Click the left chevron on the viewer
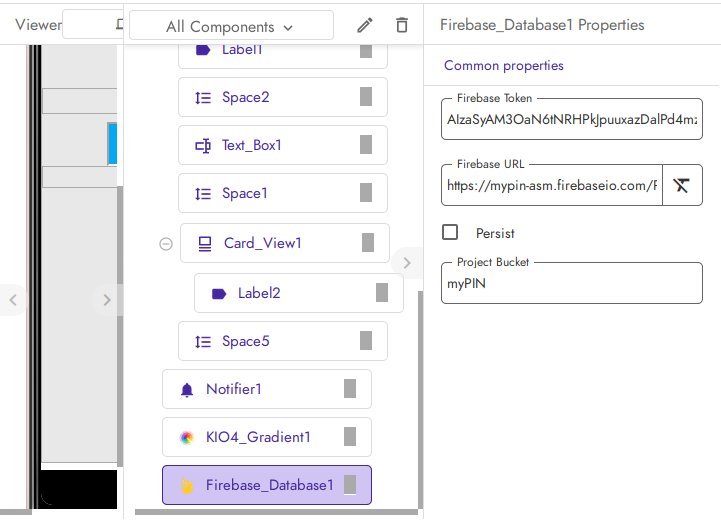The height and width of the screenshot is (520, 721). tap(12, 299)
